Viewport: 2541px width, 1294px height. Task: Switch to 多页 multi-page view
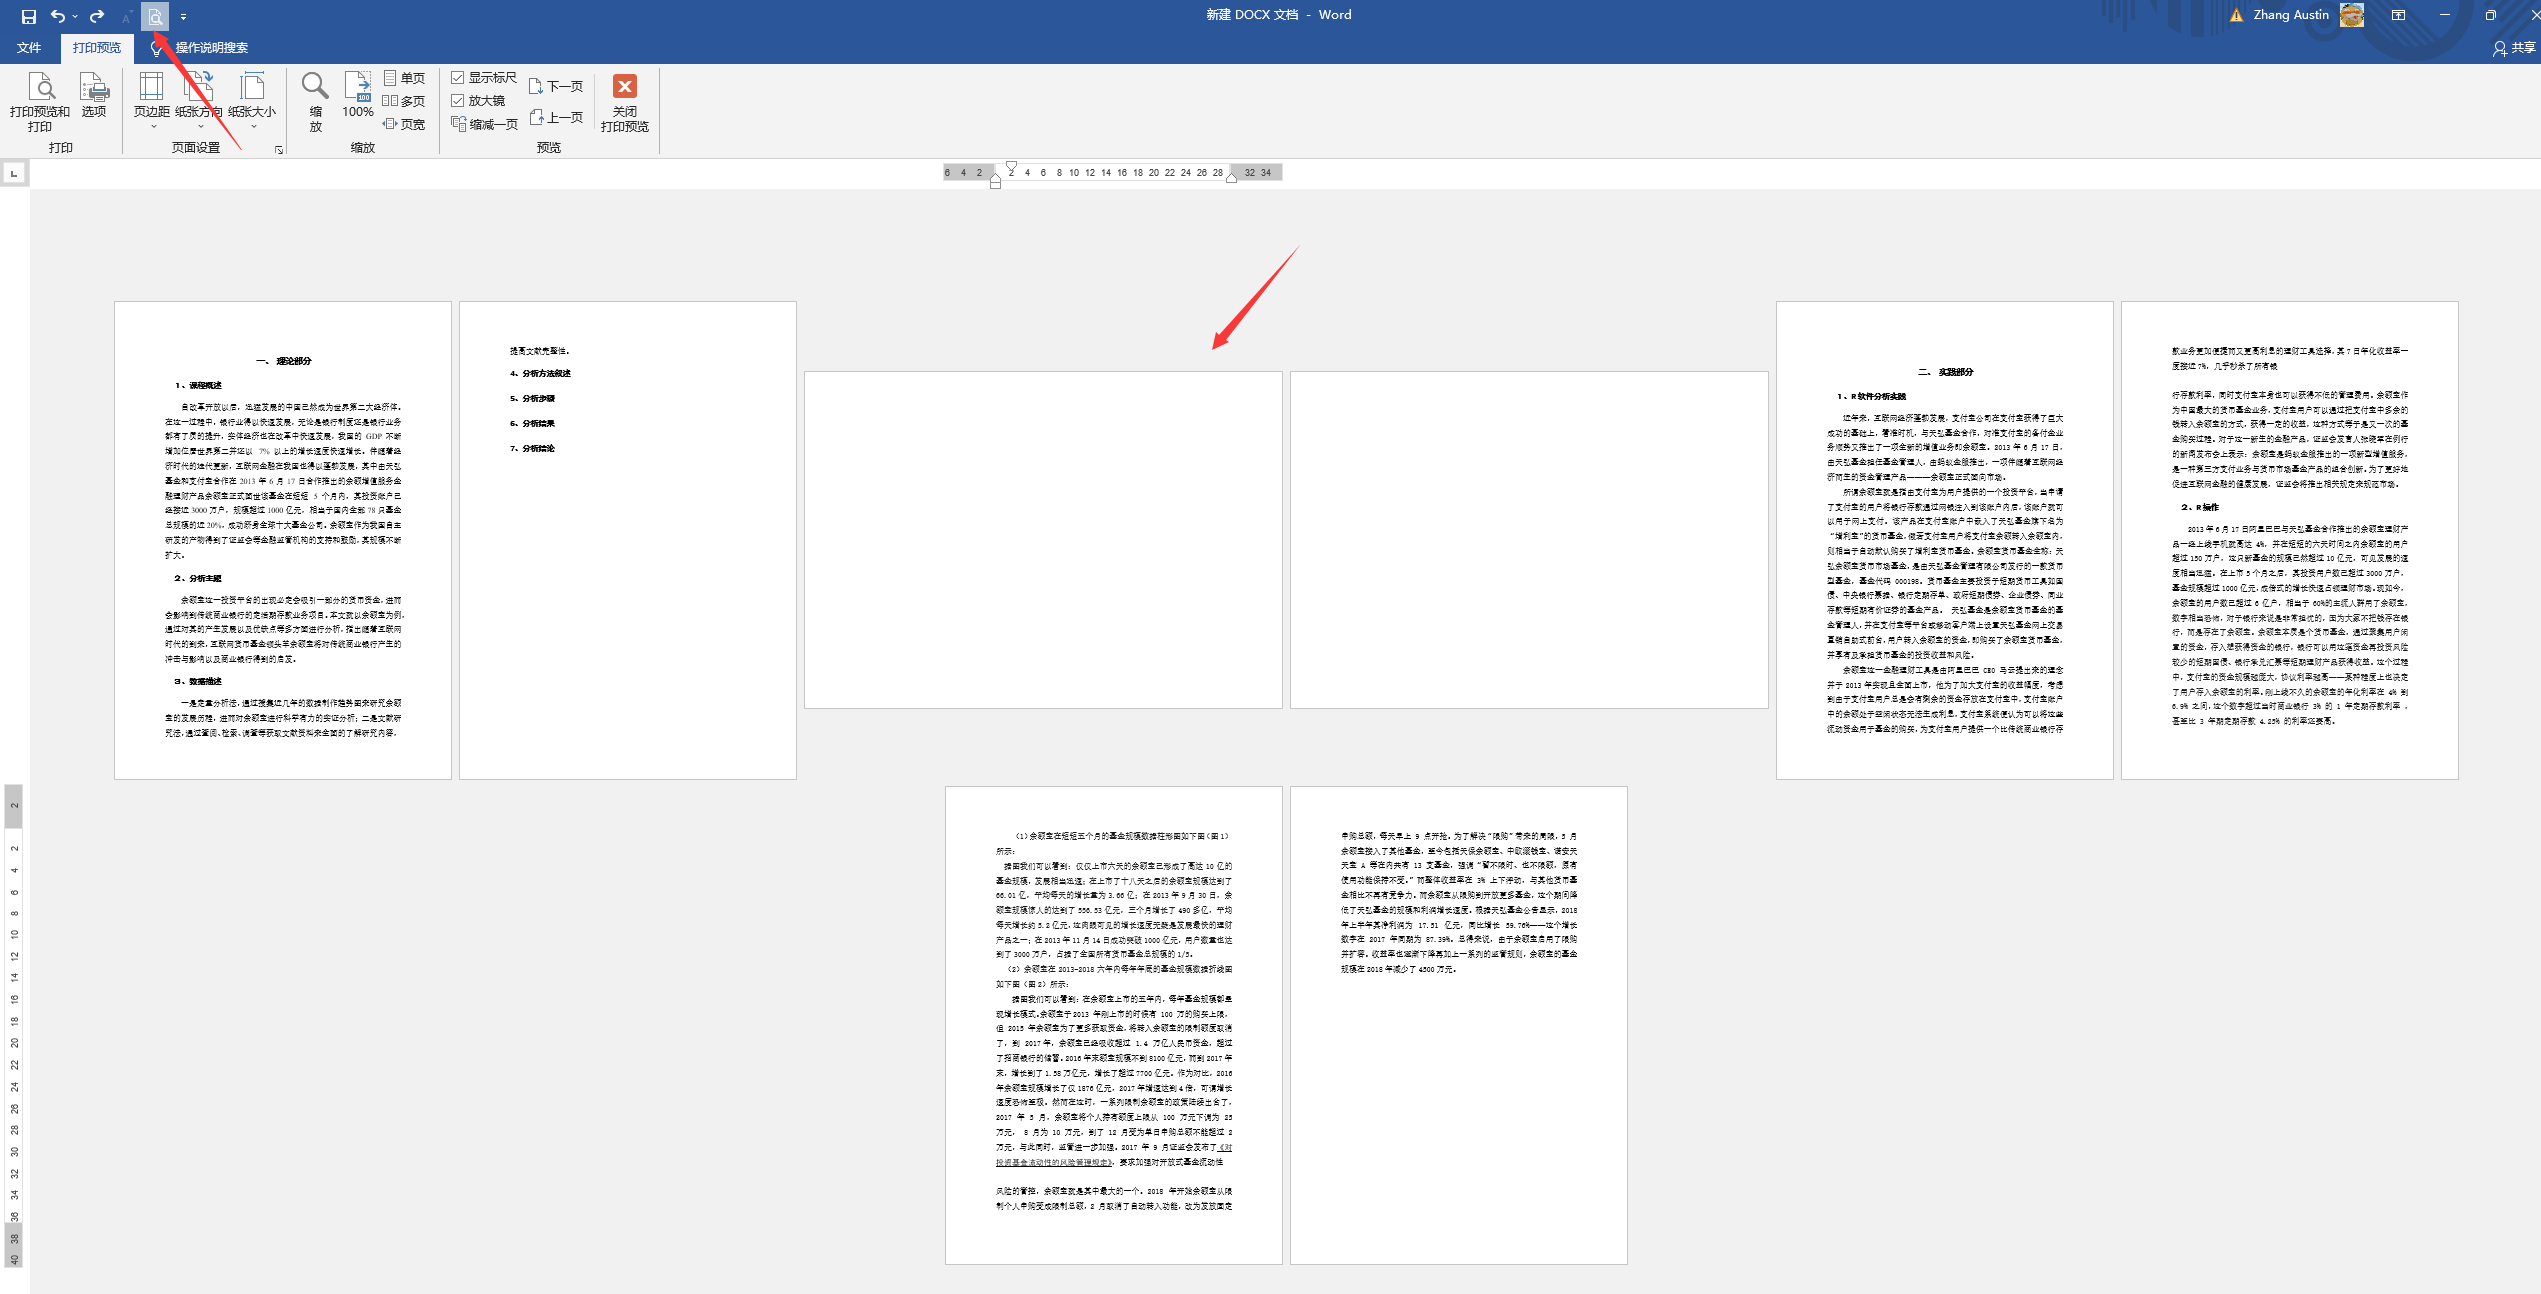coord(404,101)
